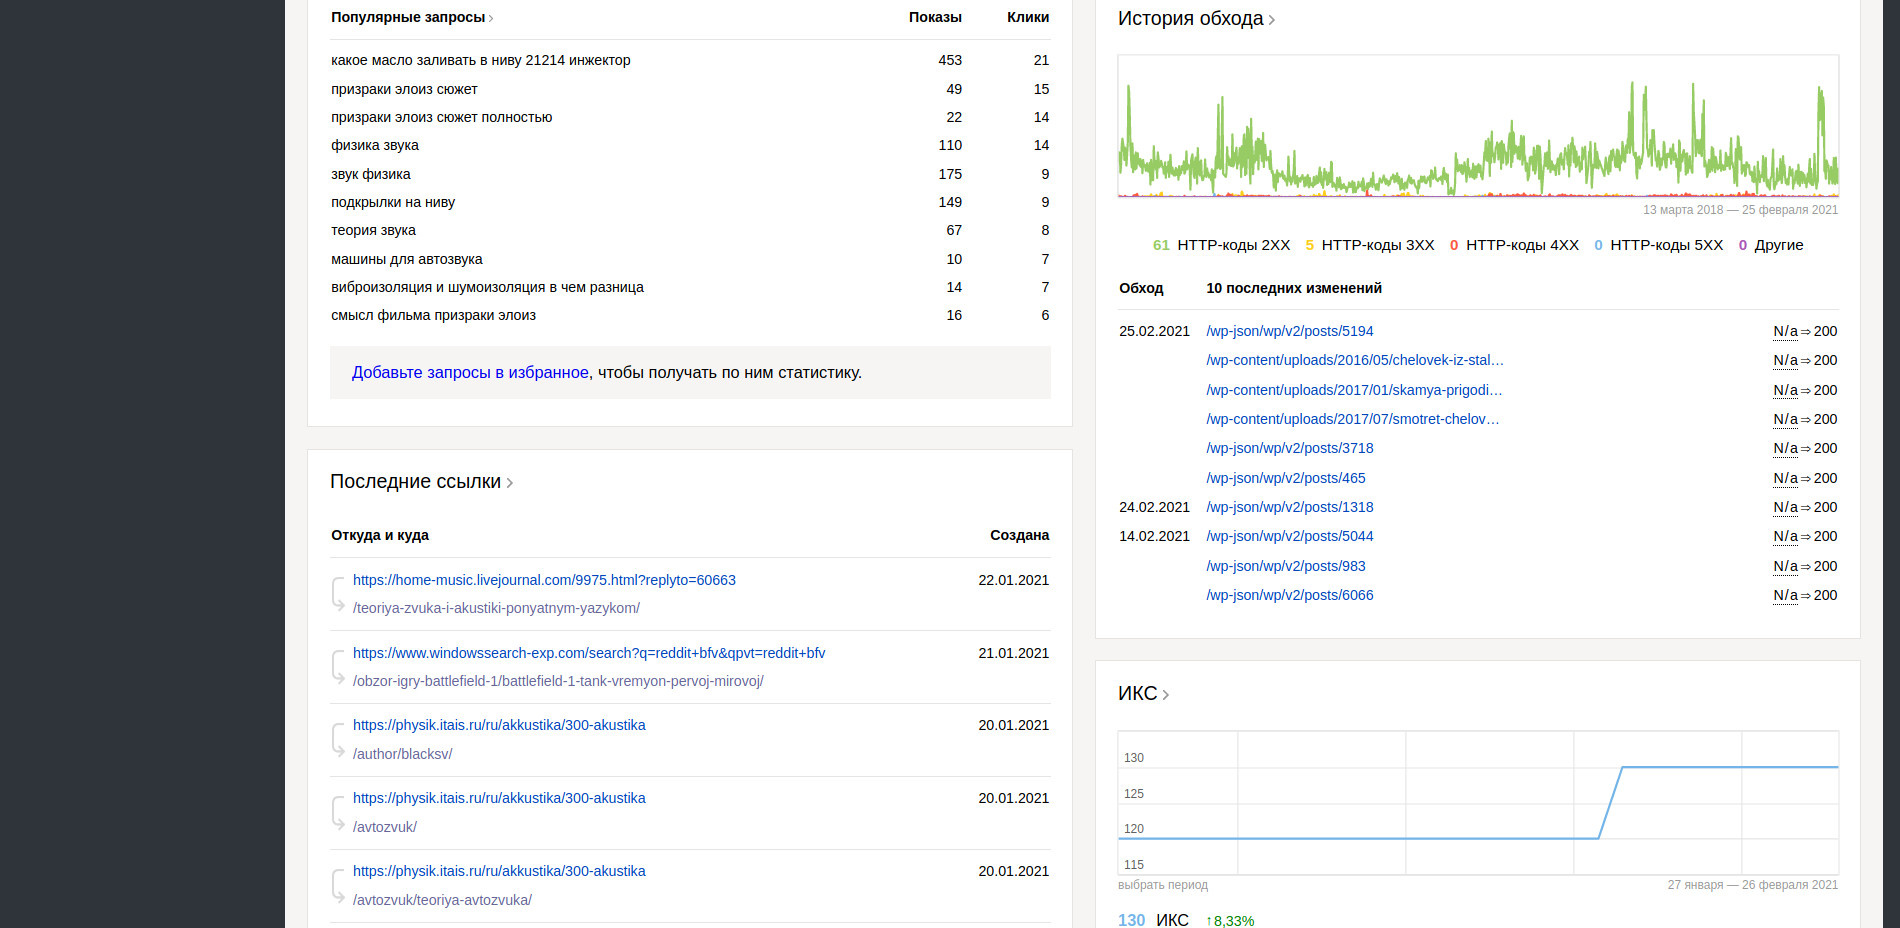Open the Последние ссылки section heading
The height and width of the screenshot is (928, 1900).
(x=420, y=482)
